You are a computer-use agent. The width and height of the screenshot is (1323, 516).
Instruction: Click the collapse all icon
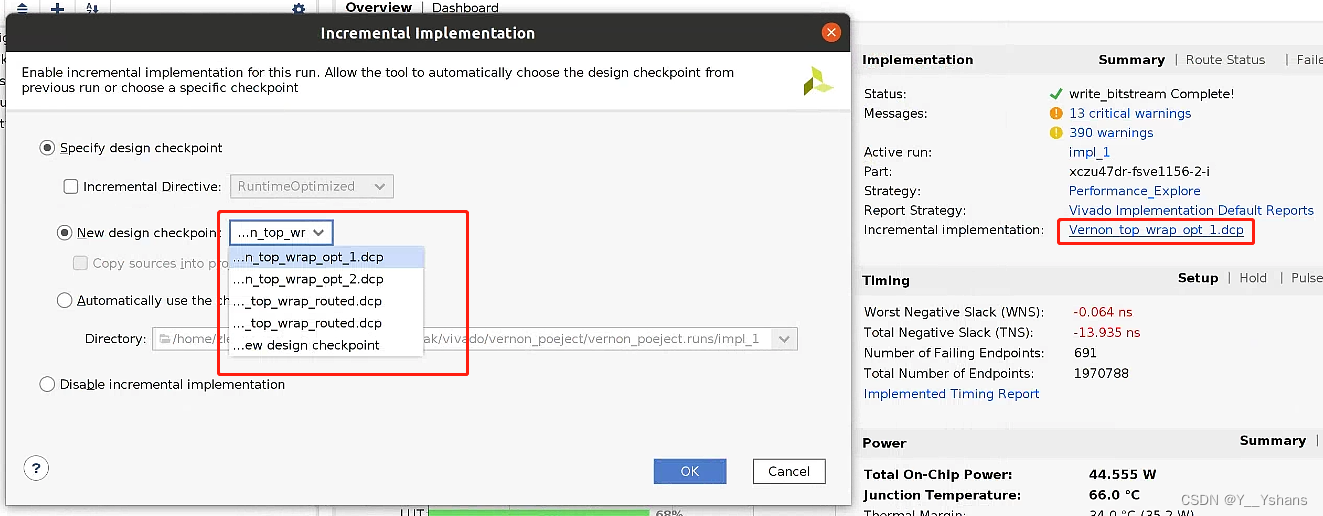pos(22,9)
